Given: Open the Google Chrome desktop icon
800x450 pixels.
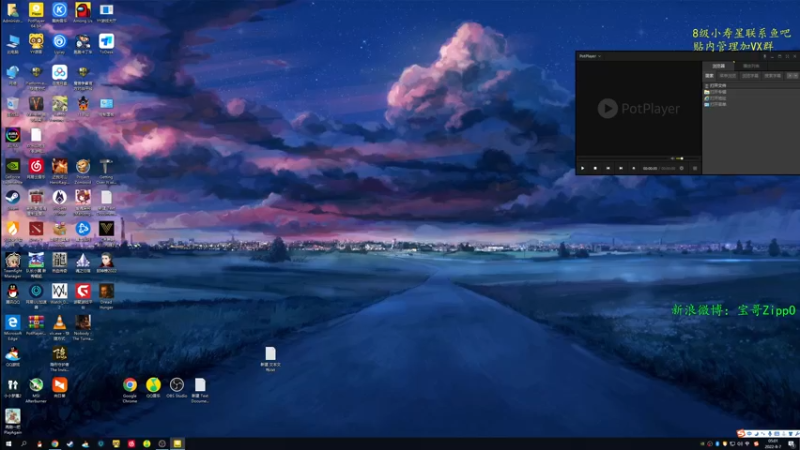Looking at the screenshot, I should coord(130,390).
